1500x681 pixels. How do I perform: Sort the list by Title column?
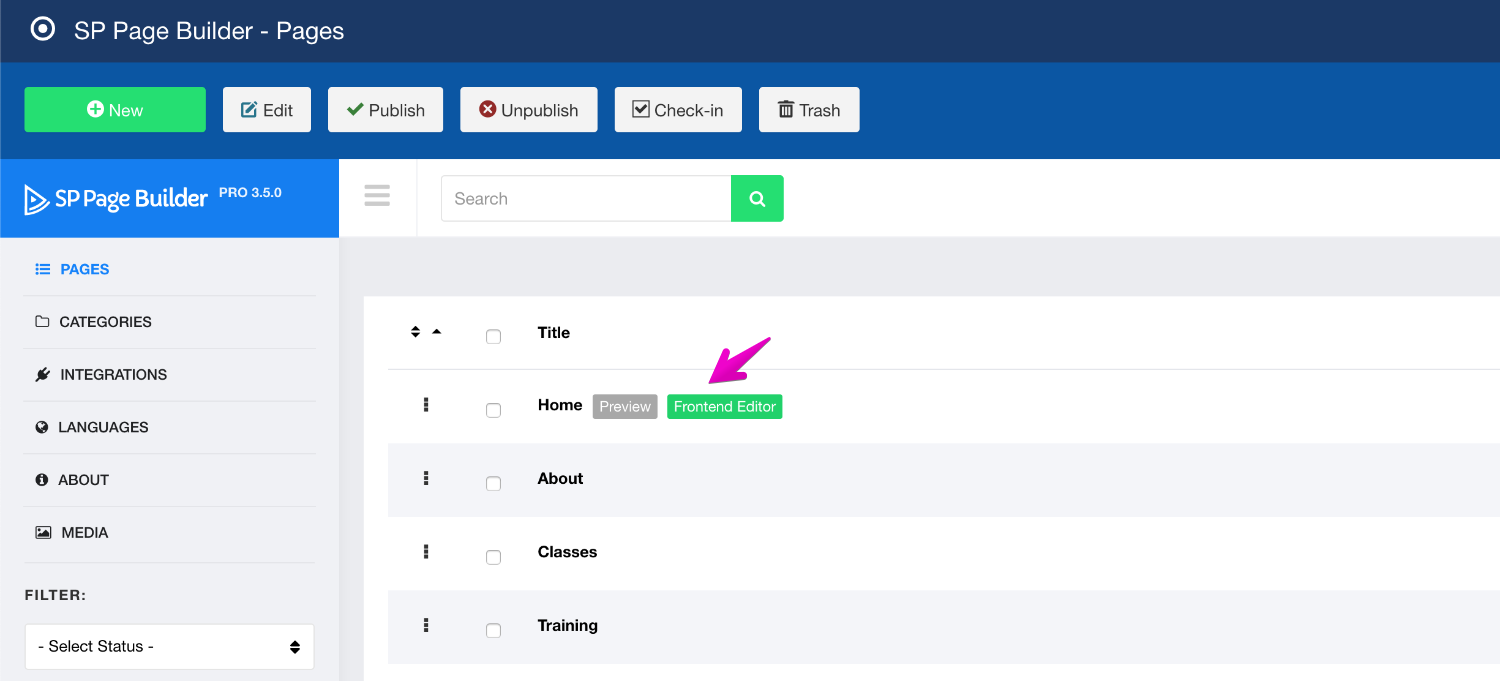tap(554, 333)
